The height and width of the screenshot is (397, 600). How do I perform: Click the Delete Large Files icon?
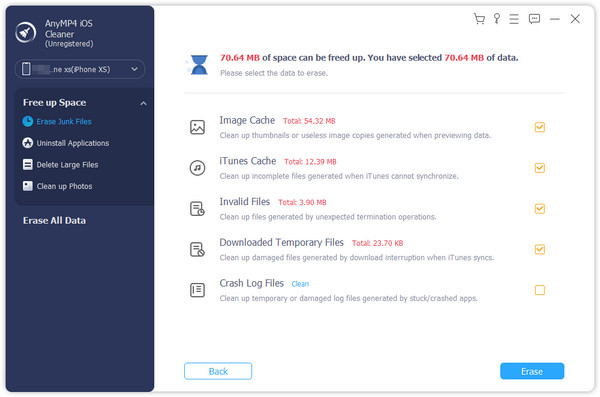click(28, 164)
